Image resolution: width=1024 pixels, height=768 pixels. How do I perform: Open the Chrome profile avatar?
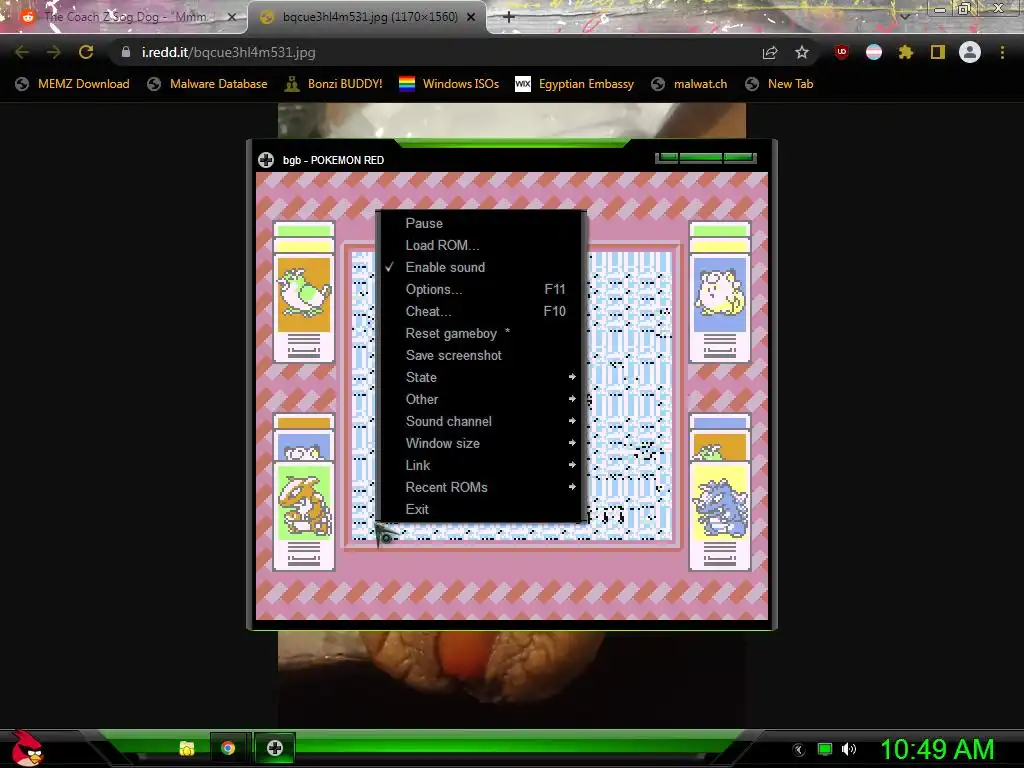coord(970,52)
